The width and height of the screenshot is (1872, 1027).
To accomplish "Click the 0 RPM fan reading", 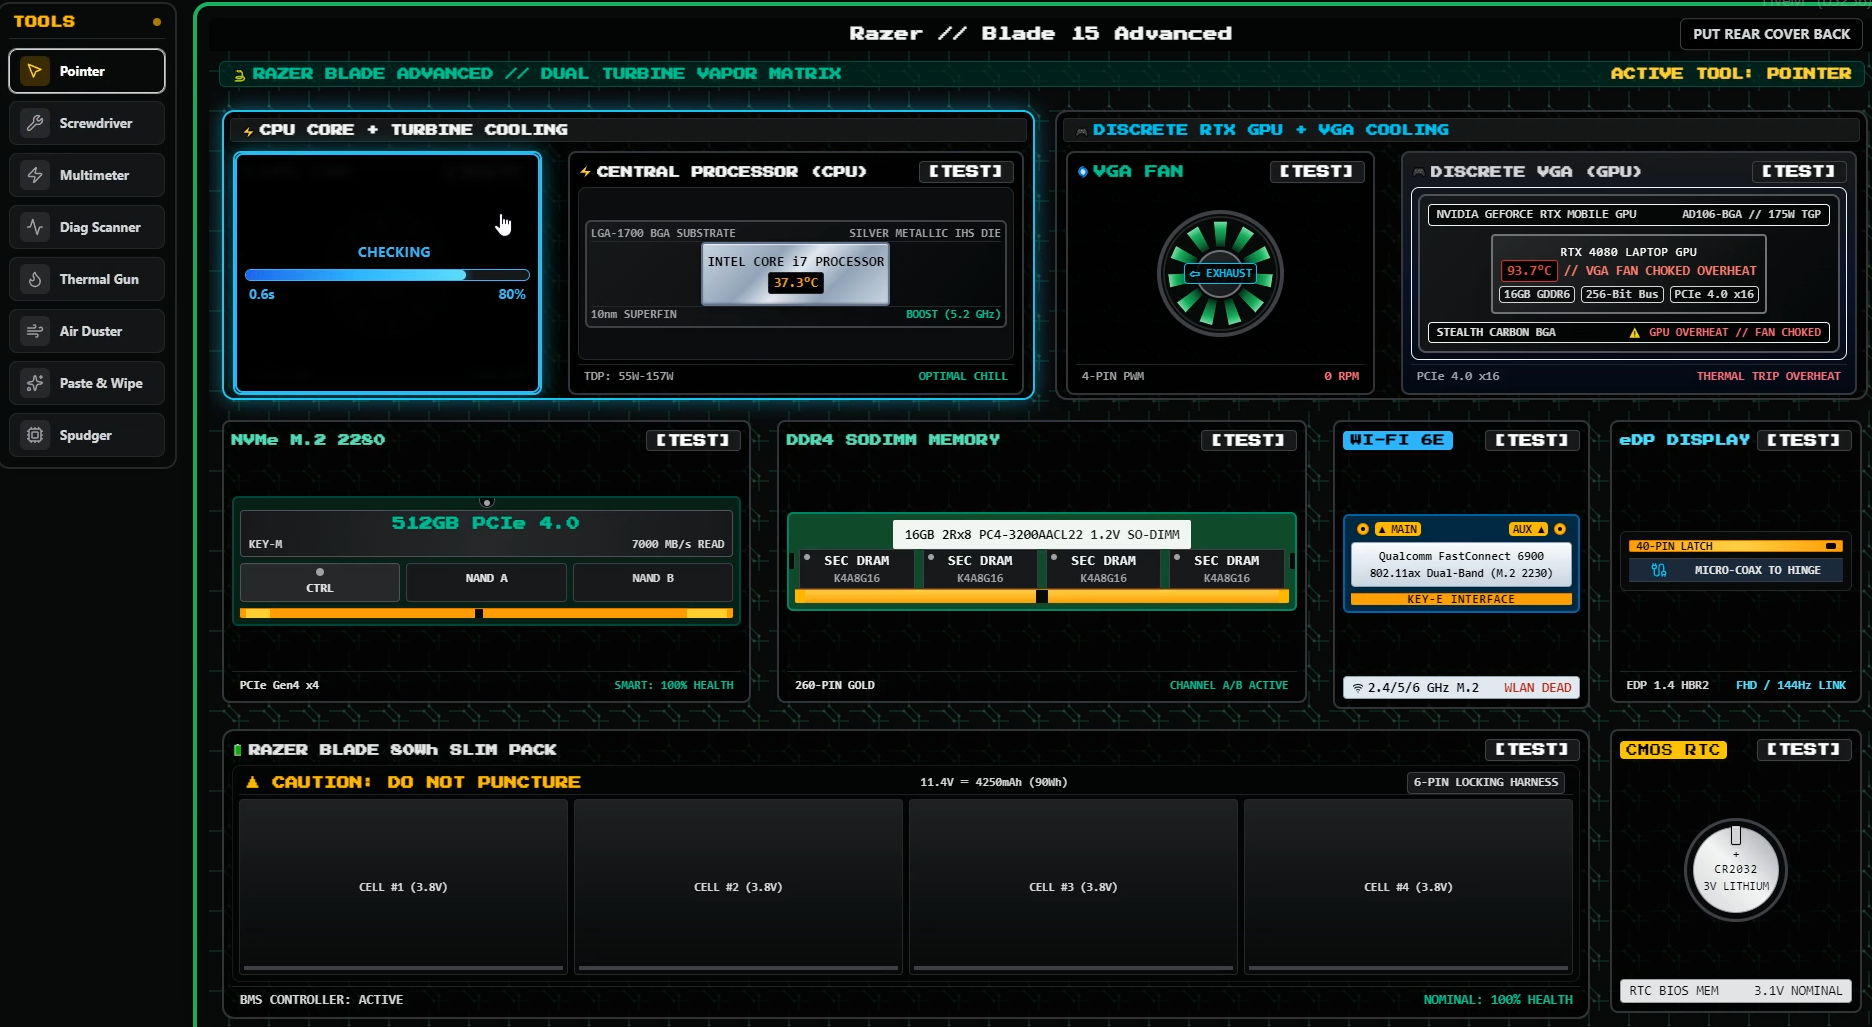I will pos(1341,376).
